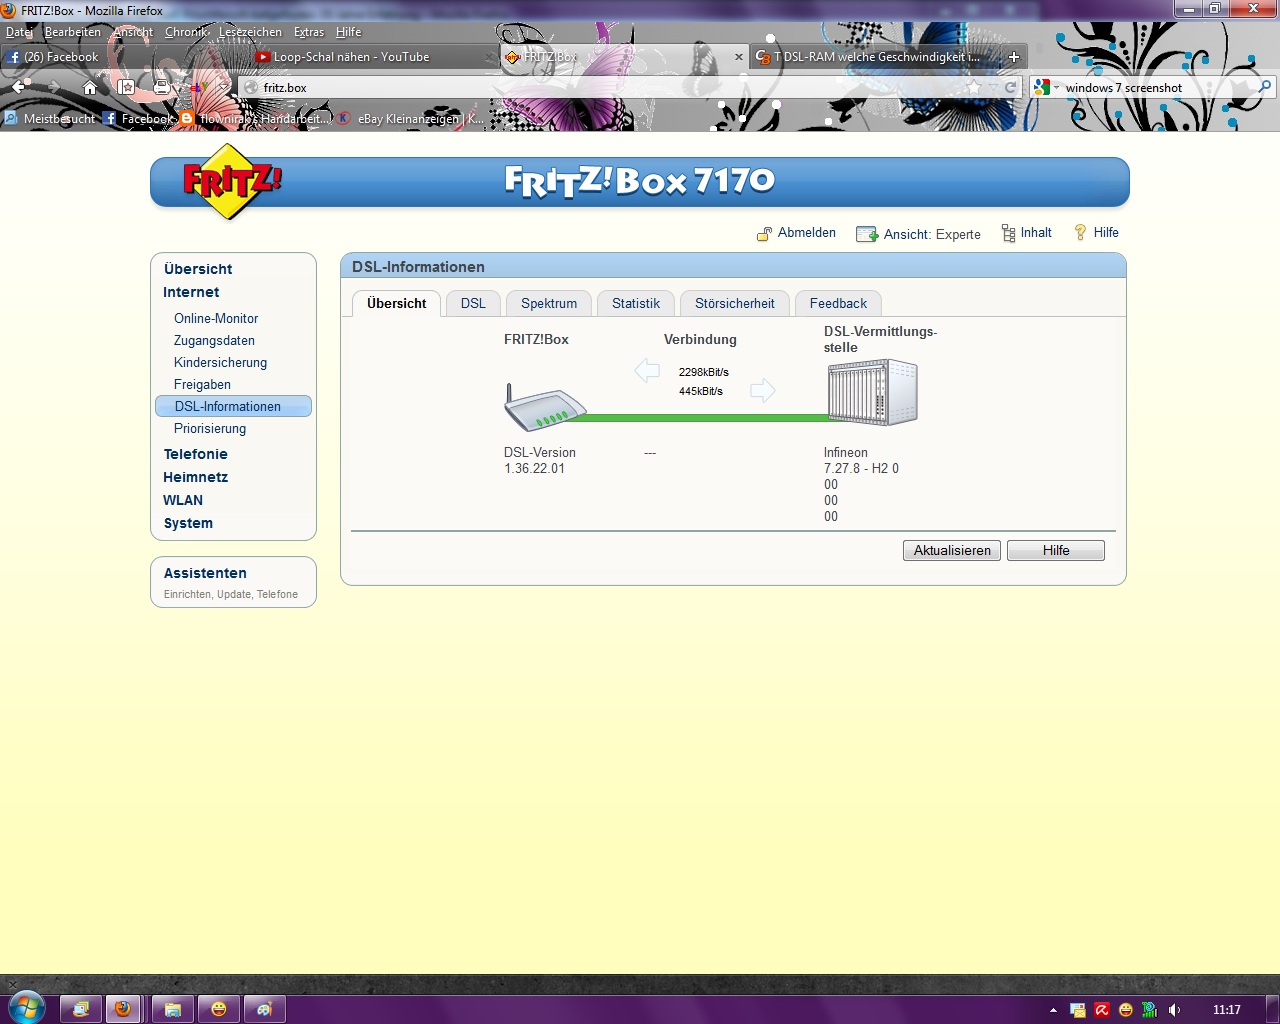This screenshot has height=1024, width=1280.
Task: Switch to the DSL tab
Action: pyautogui.click(x=473, y=303)
